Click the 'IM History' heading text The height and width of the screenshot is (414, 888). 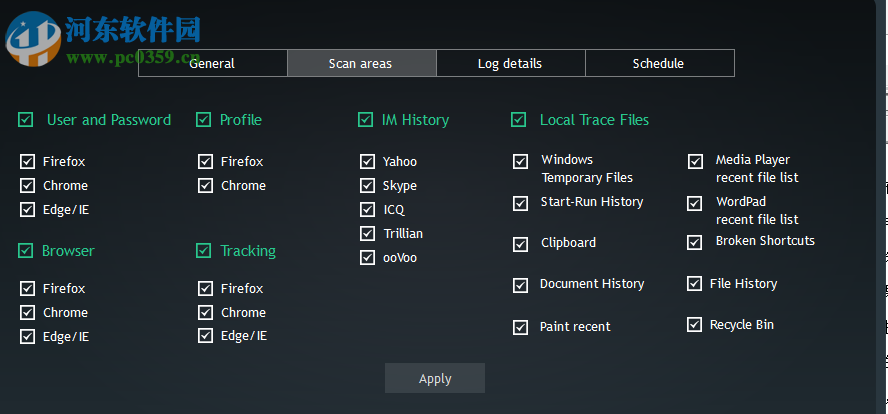coord(415,120)
